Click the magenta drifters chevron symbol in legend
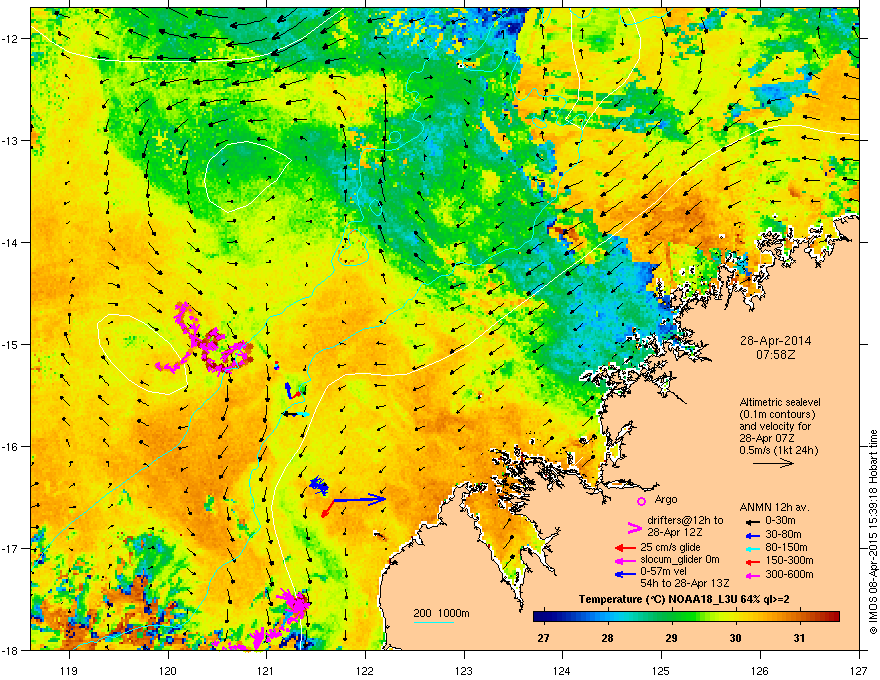 [x=634, y=527]
